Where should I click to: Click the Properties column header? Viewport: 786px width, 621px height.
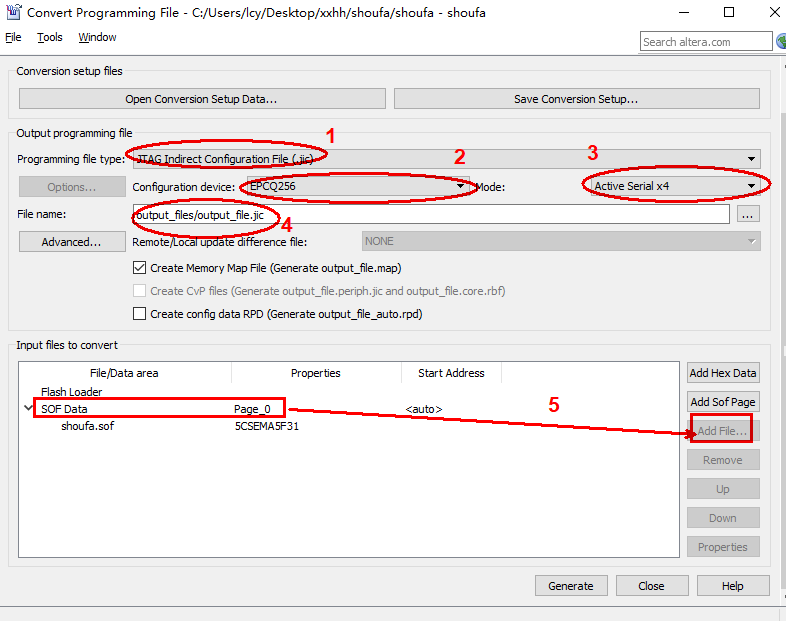click(316, 373)
